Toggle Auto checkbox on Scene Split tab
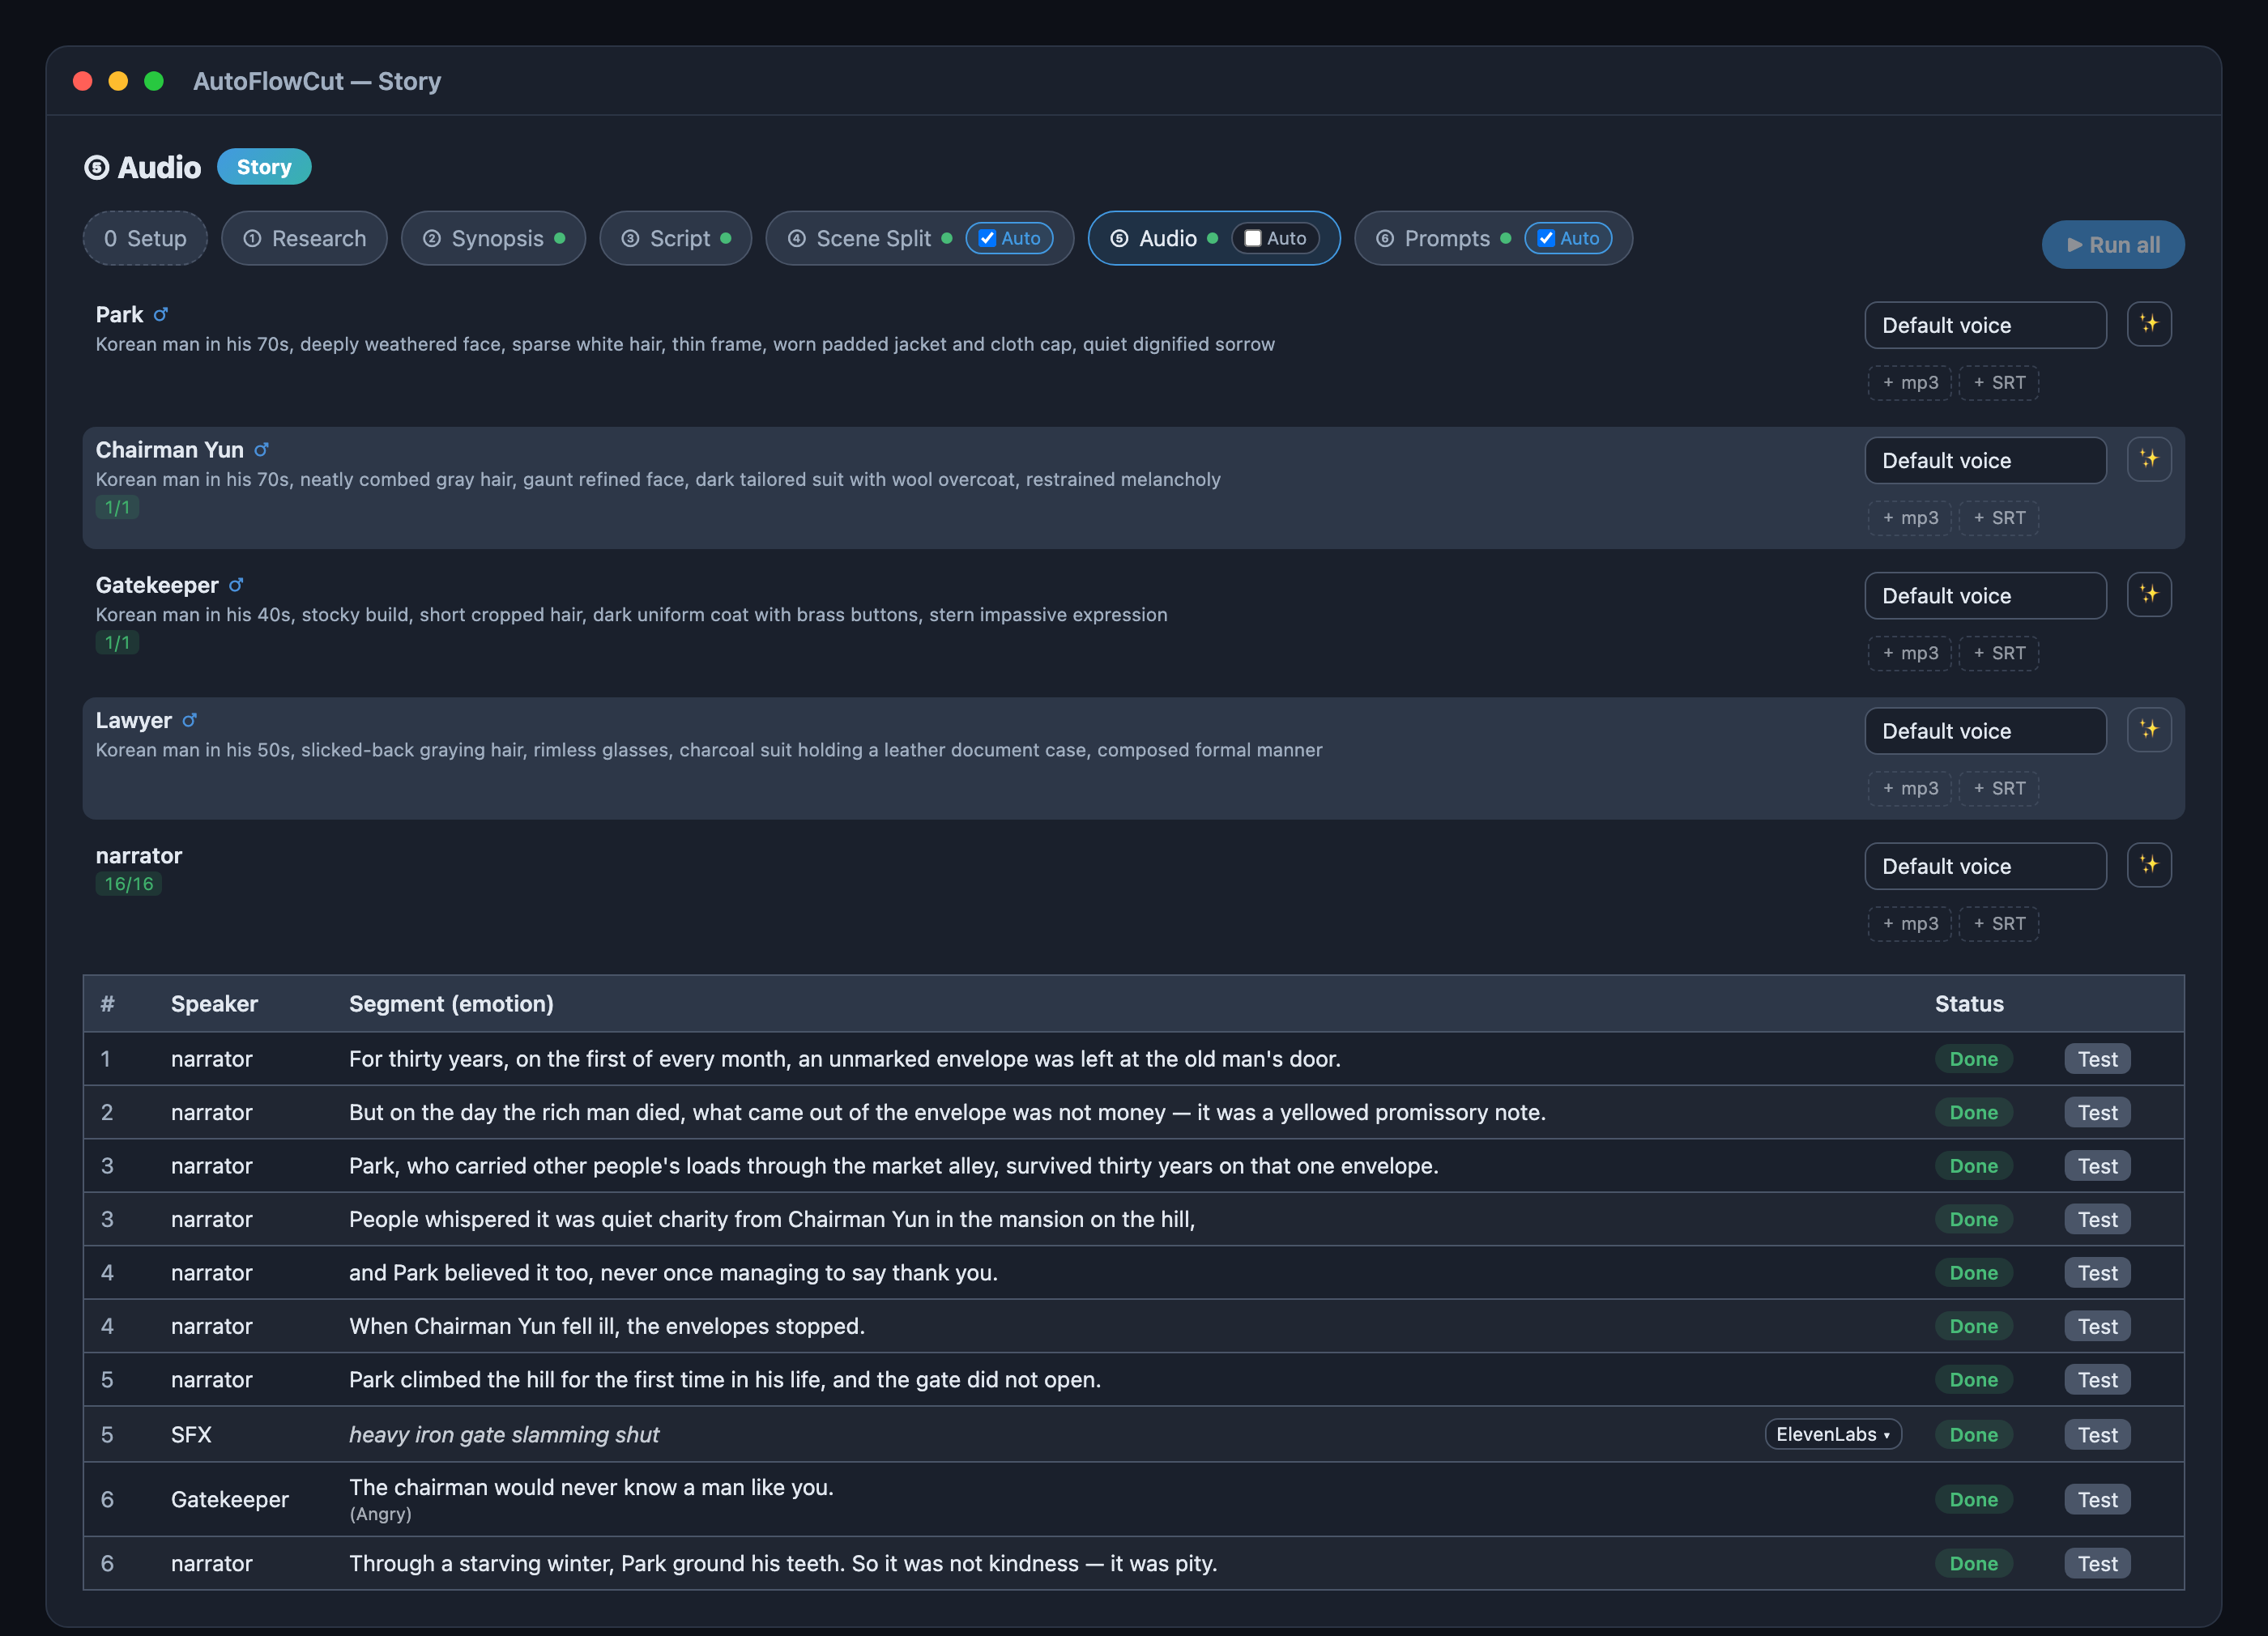Viewport: 2268px width, 1636px height. (987, 238)
